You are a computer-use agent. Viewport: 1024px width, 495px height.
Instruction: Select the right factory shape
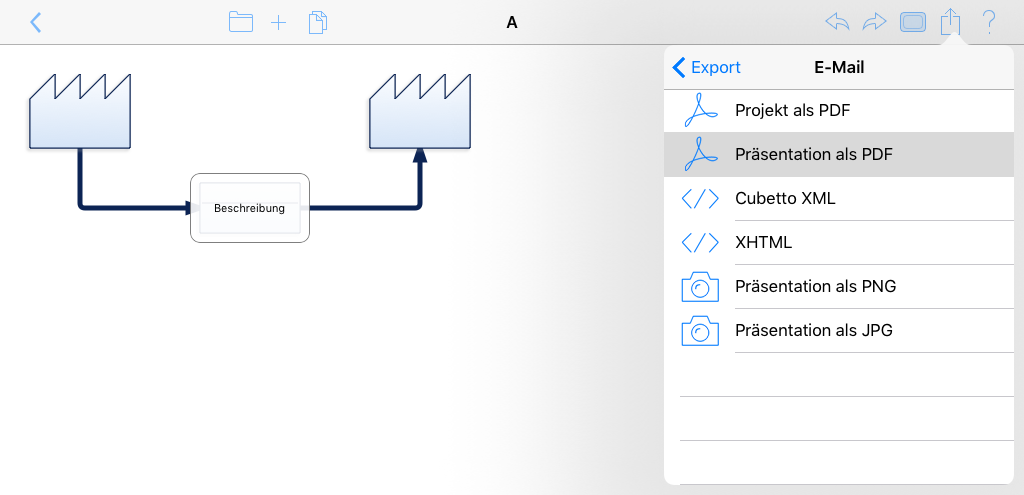tap(420, 111)
